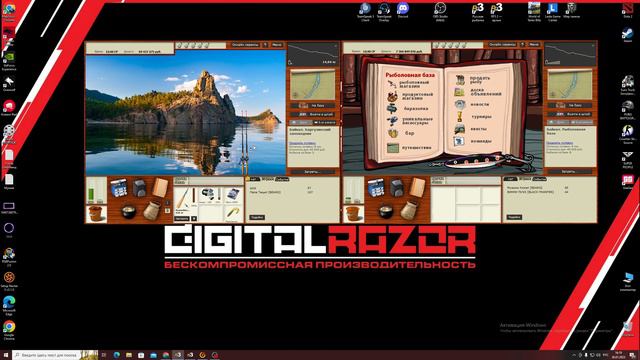Click the blue underlined link in left info panel
The height and width of the screenshot is (360, 640).
tap(302, 143)
